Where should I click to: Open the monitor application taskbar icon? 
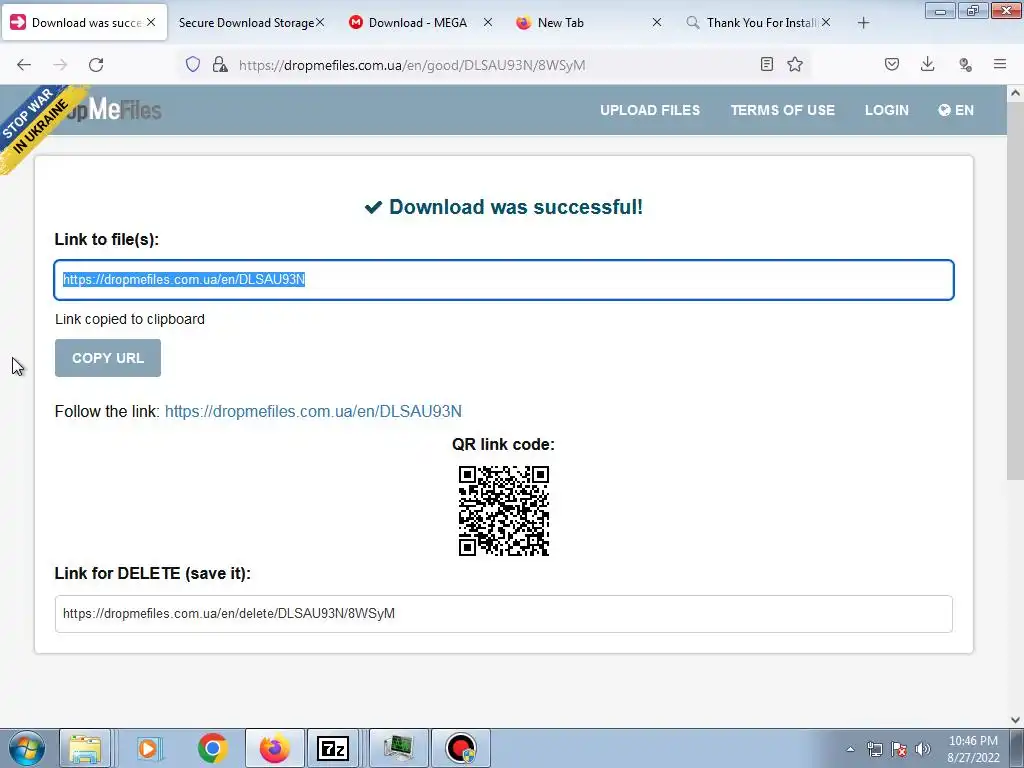(x=399, y=748)
